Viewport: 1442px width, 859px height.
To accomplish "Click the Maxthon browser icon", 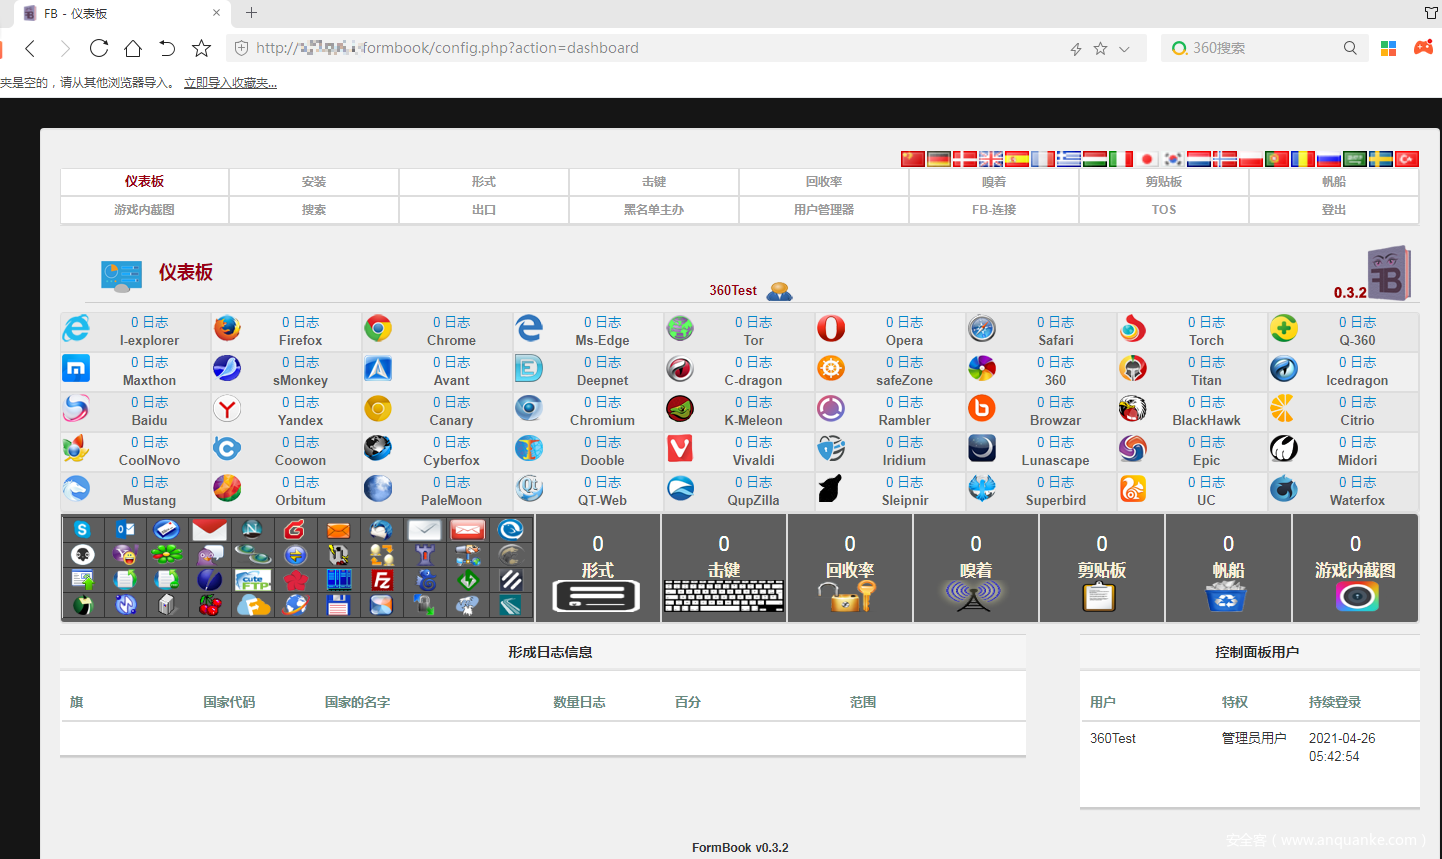I will point(76,368).
